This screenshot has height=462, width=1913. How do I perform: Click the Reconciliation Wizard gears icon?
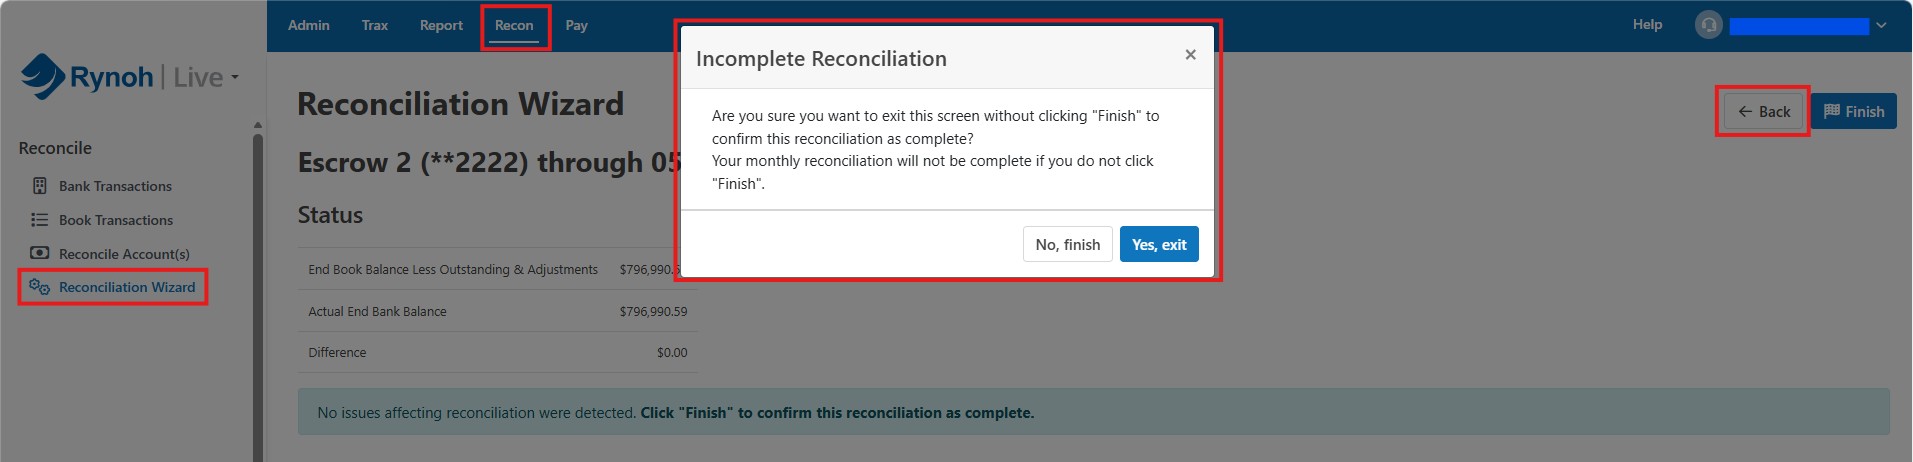click(x=40, y=287)
